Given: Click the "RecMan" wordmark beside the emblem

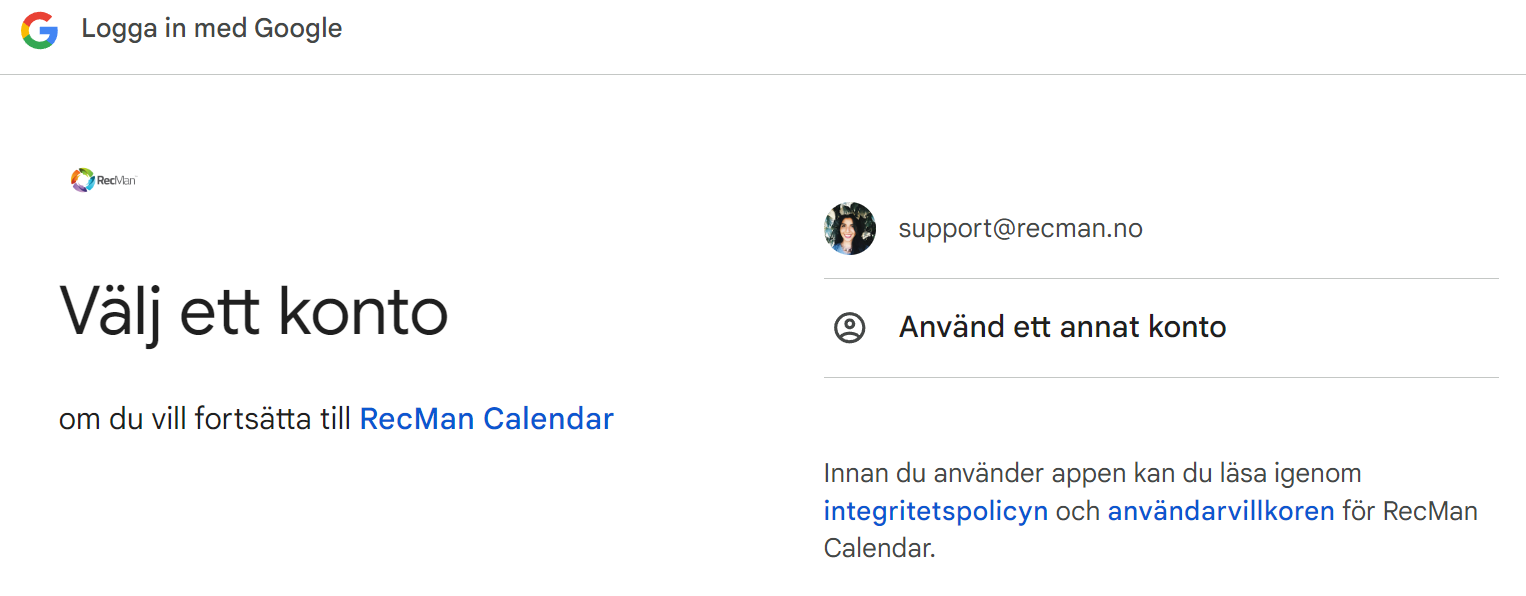Looking at the screenshot, I should click(x=116, y=181).
